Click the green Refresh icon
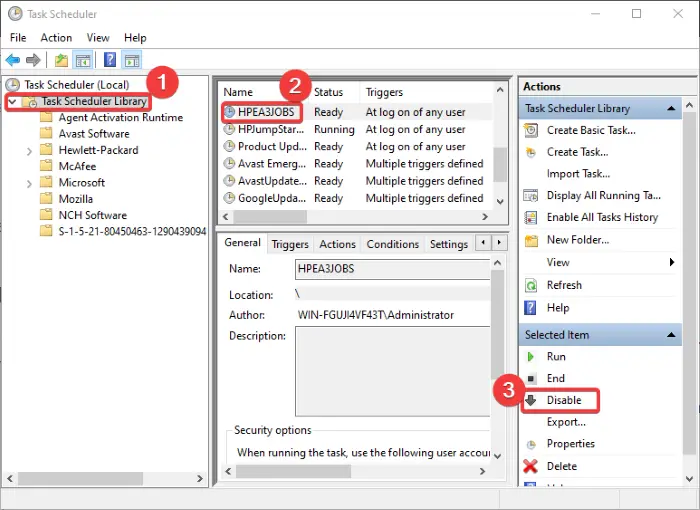Screen dimensions: 700x510 tap(531, 285)
